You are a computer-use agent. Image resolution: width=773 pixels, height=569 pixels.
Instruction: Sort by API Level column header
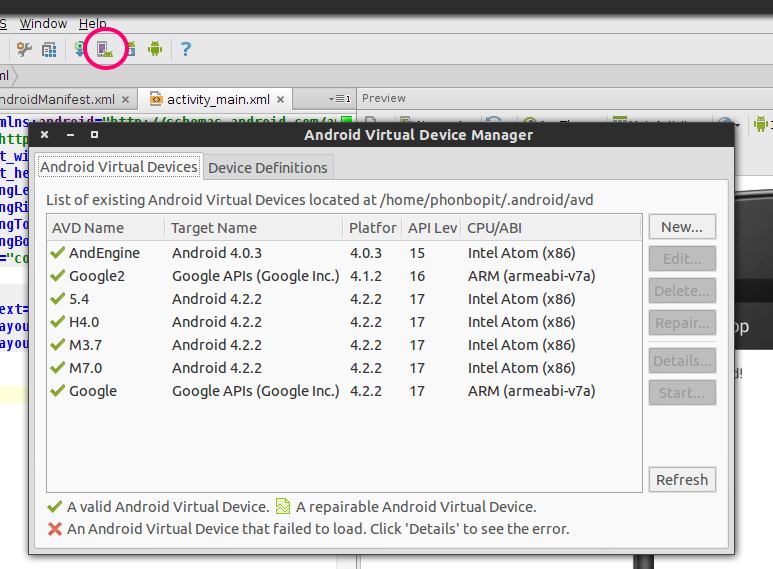432,228
